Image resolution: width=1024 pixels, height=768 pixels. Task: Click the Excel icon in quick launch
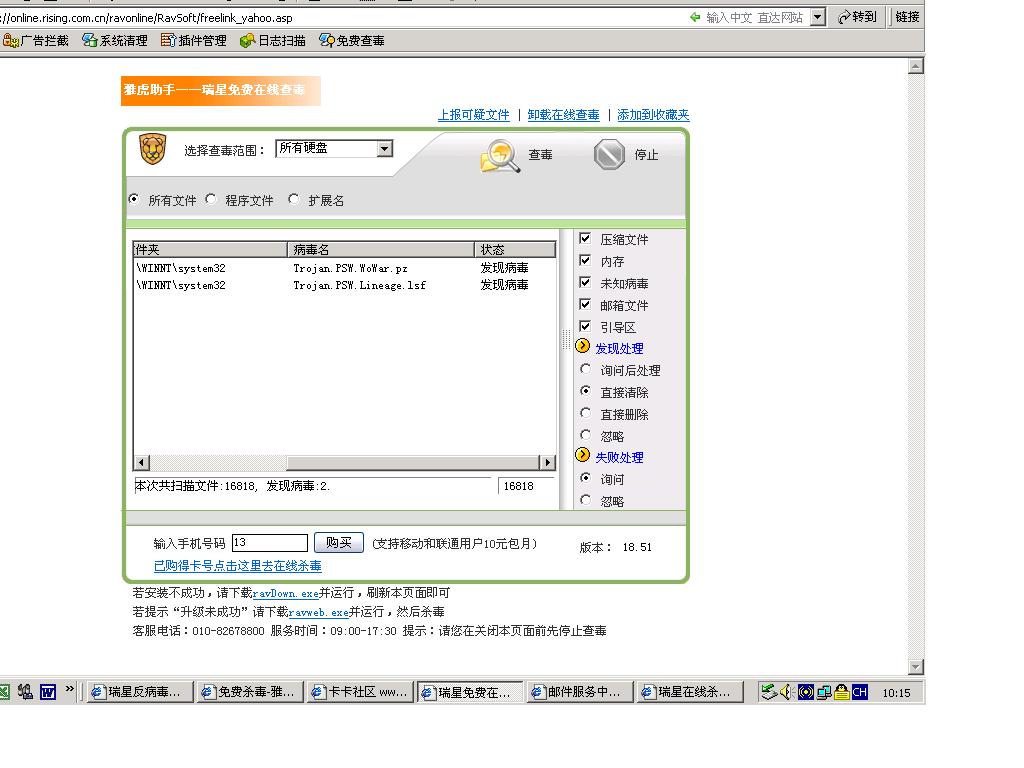click(5, 692)
